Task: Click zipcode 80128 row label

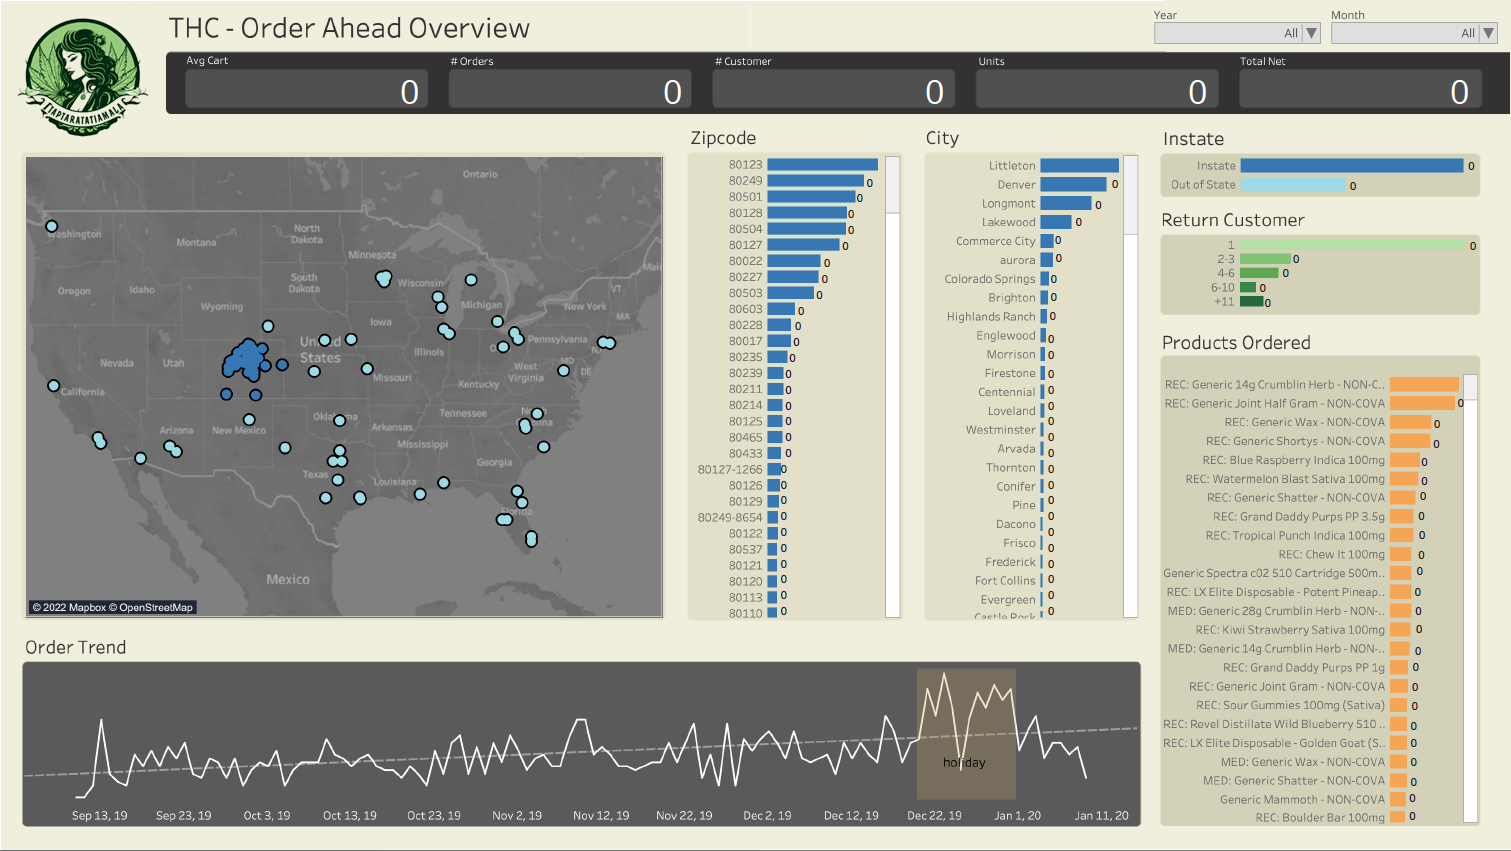Action: click(745, 213)
